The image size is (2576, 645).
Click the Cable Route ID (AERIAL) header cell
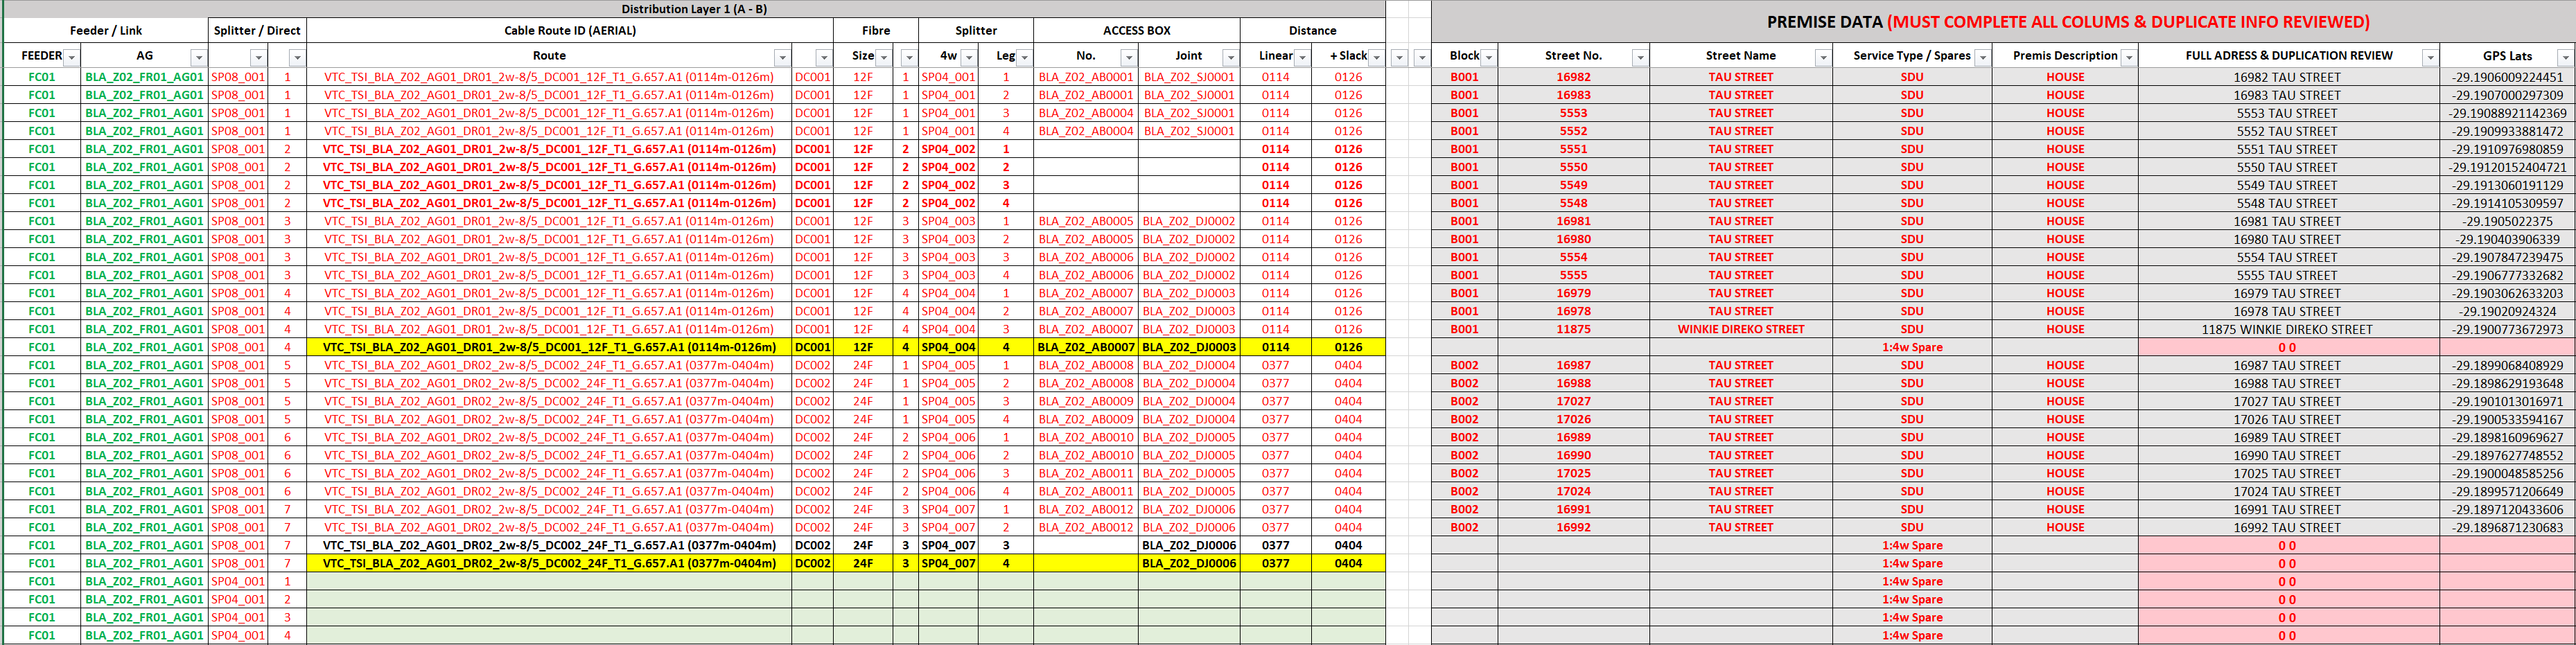(x=569, y=30)
